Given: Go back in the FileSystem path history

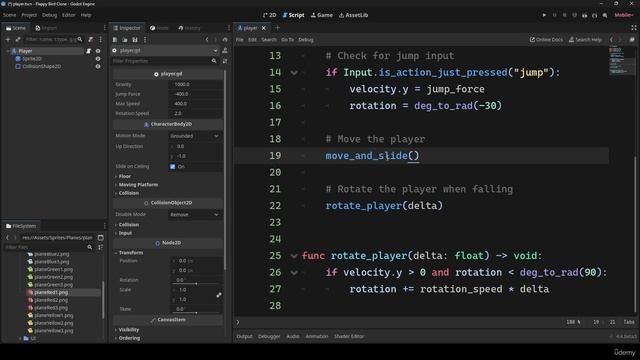Looking at the screenshot, I should click(x=7, y=238).
